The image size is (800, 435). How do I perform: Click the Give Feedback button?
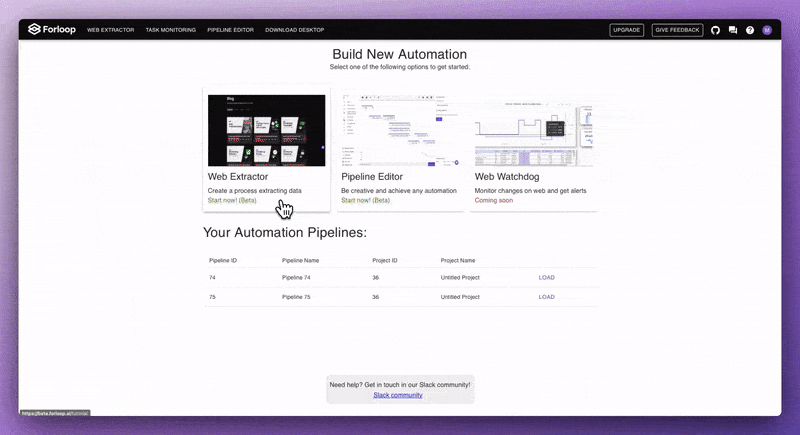click(677, 30)
